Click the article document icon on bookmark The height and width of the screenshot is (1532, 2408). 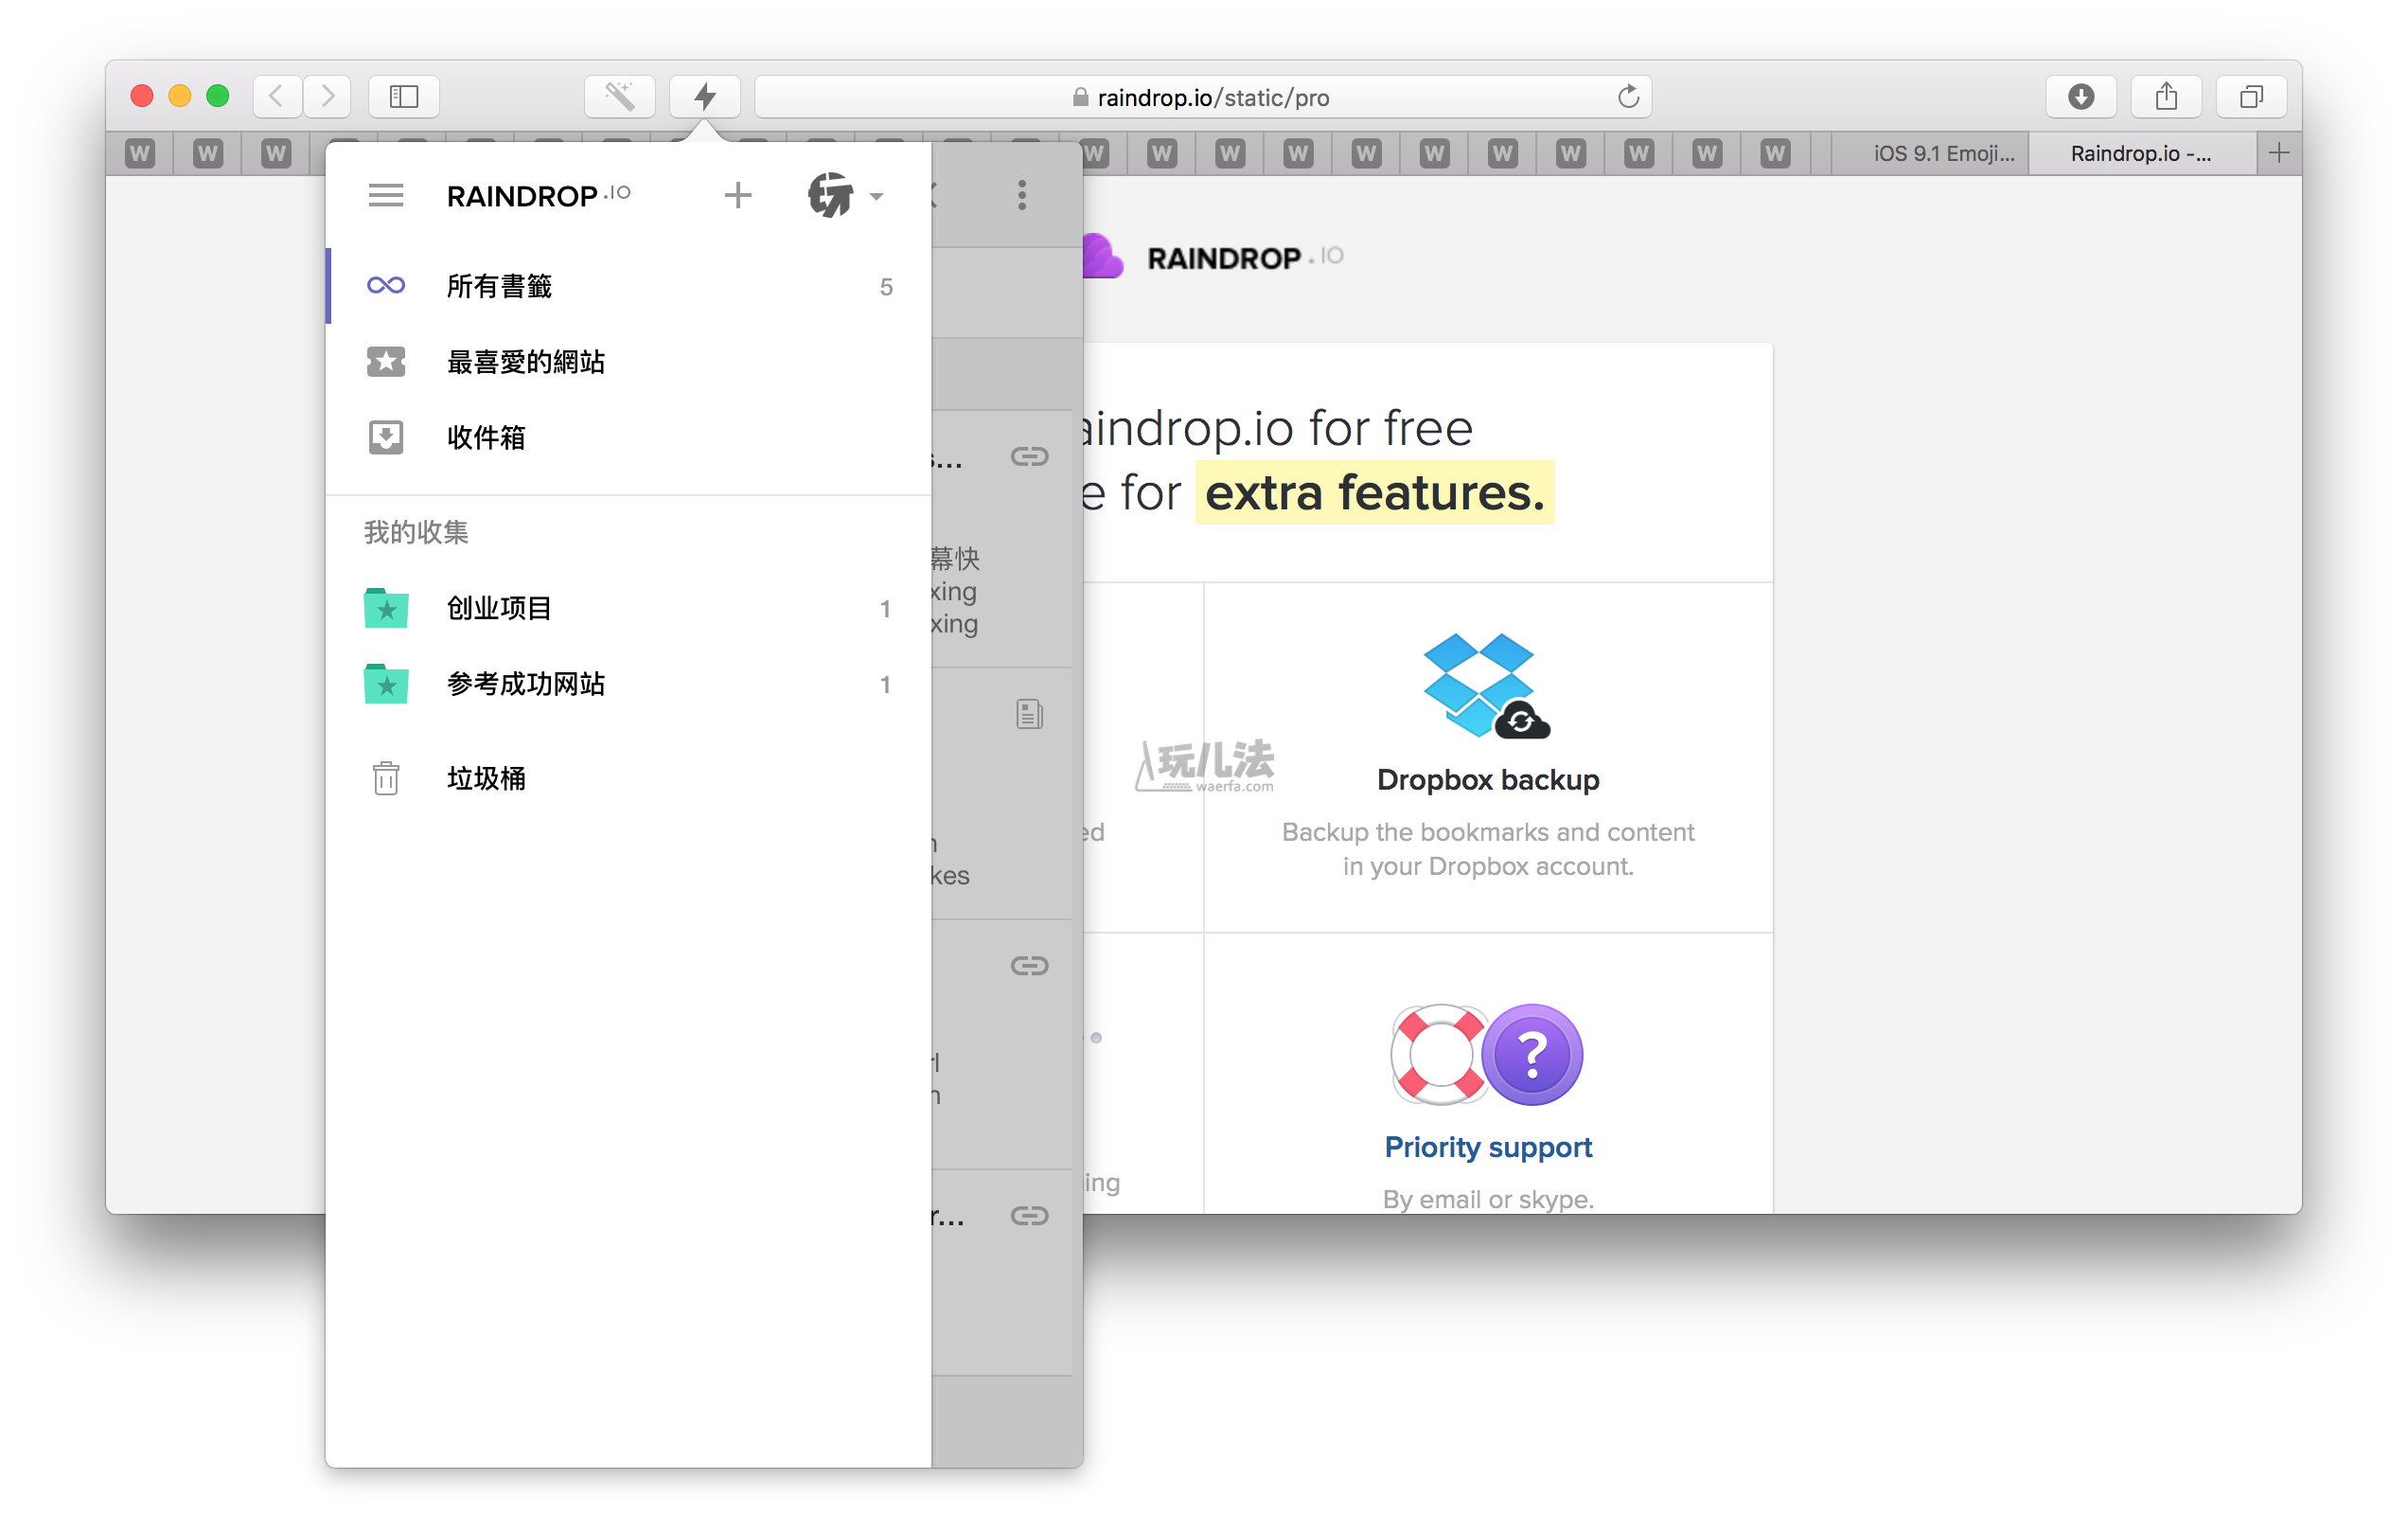pos(1029,714)
